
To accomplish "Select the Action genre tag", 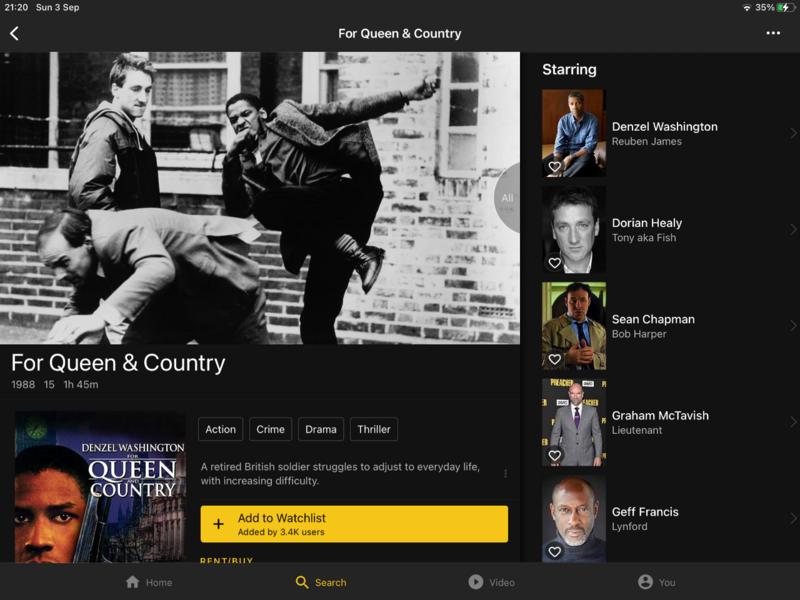I will (x=220, y=429).
